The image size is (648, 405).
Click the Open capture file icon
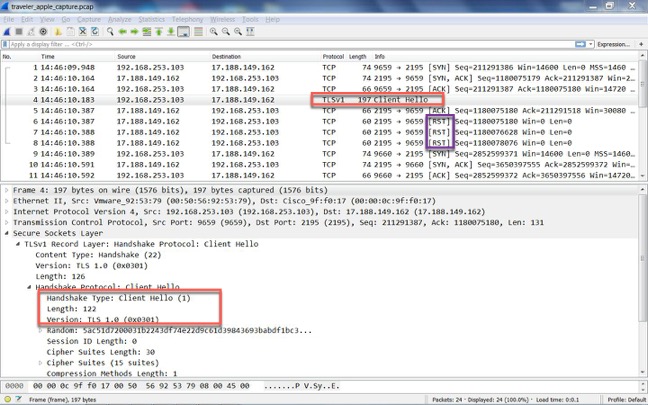58,32
